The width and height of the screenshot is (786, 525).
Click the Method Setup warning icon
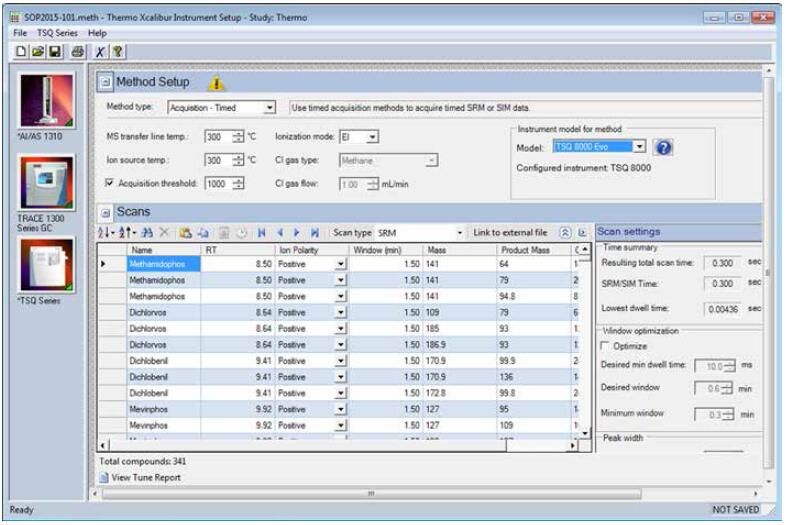pos(215,83)
